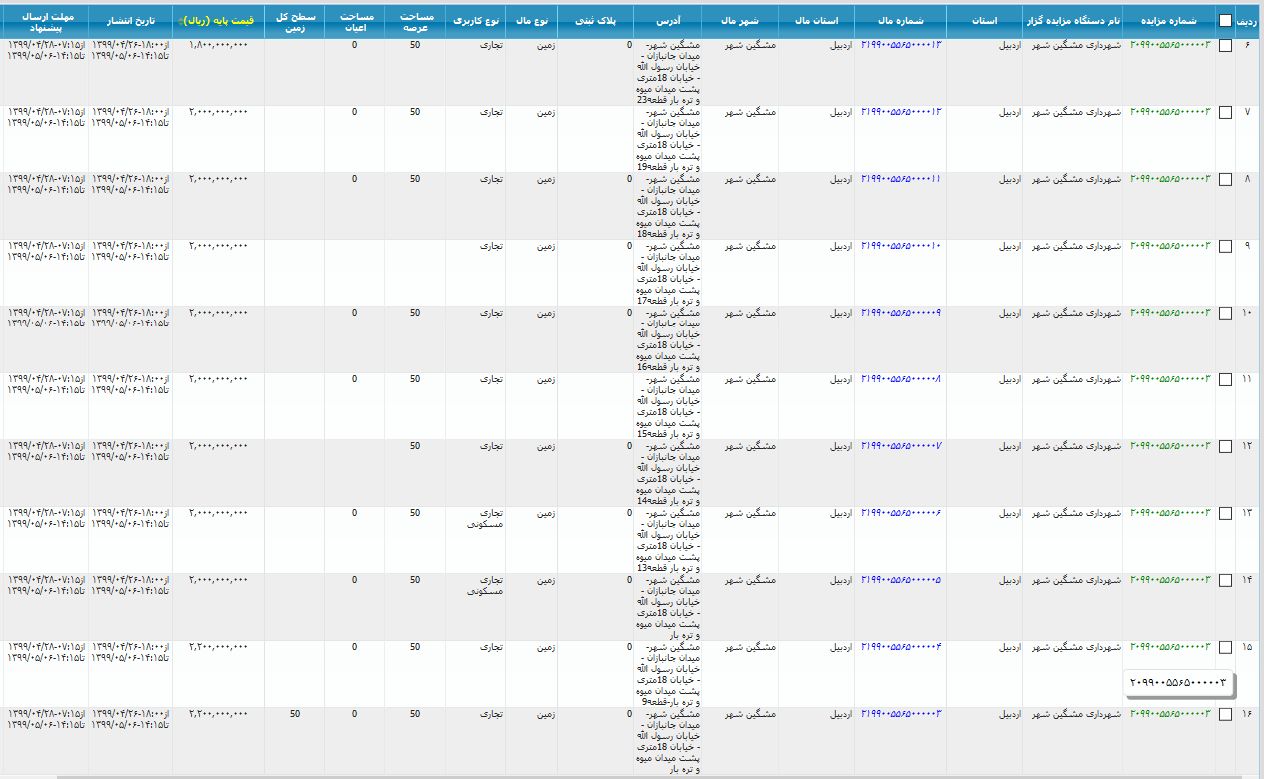Image resolution: width=1264 pixels, height=779 pixels.
Task: Enable the checkbox for row ۱۶
Action: (x=1225, y=714)
